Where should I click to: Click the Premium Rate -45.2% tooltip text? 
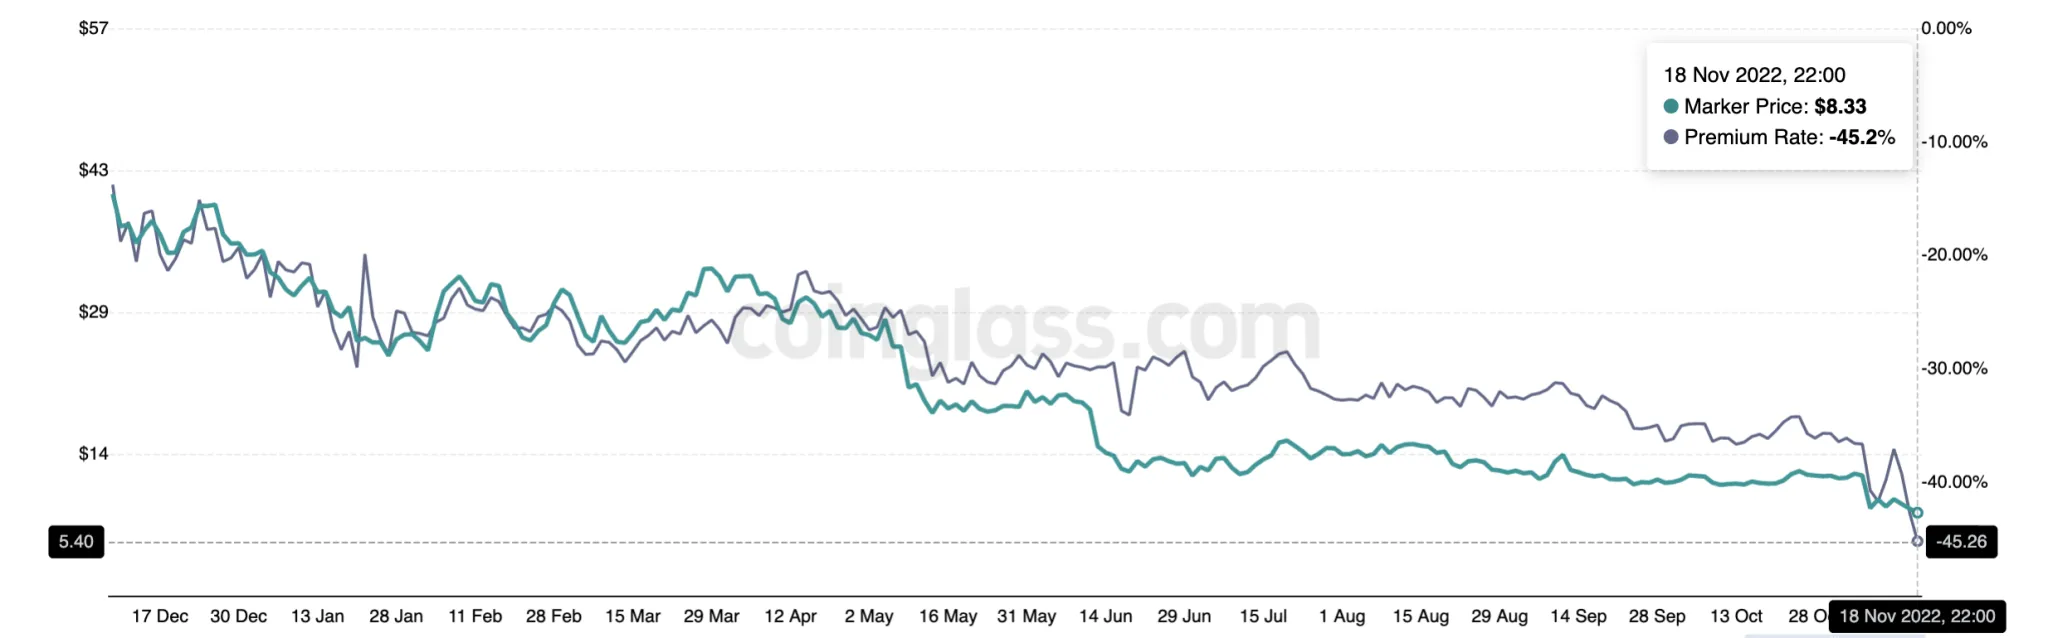click(1789, 137)
